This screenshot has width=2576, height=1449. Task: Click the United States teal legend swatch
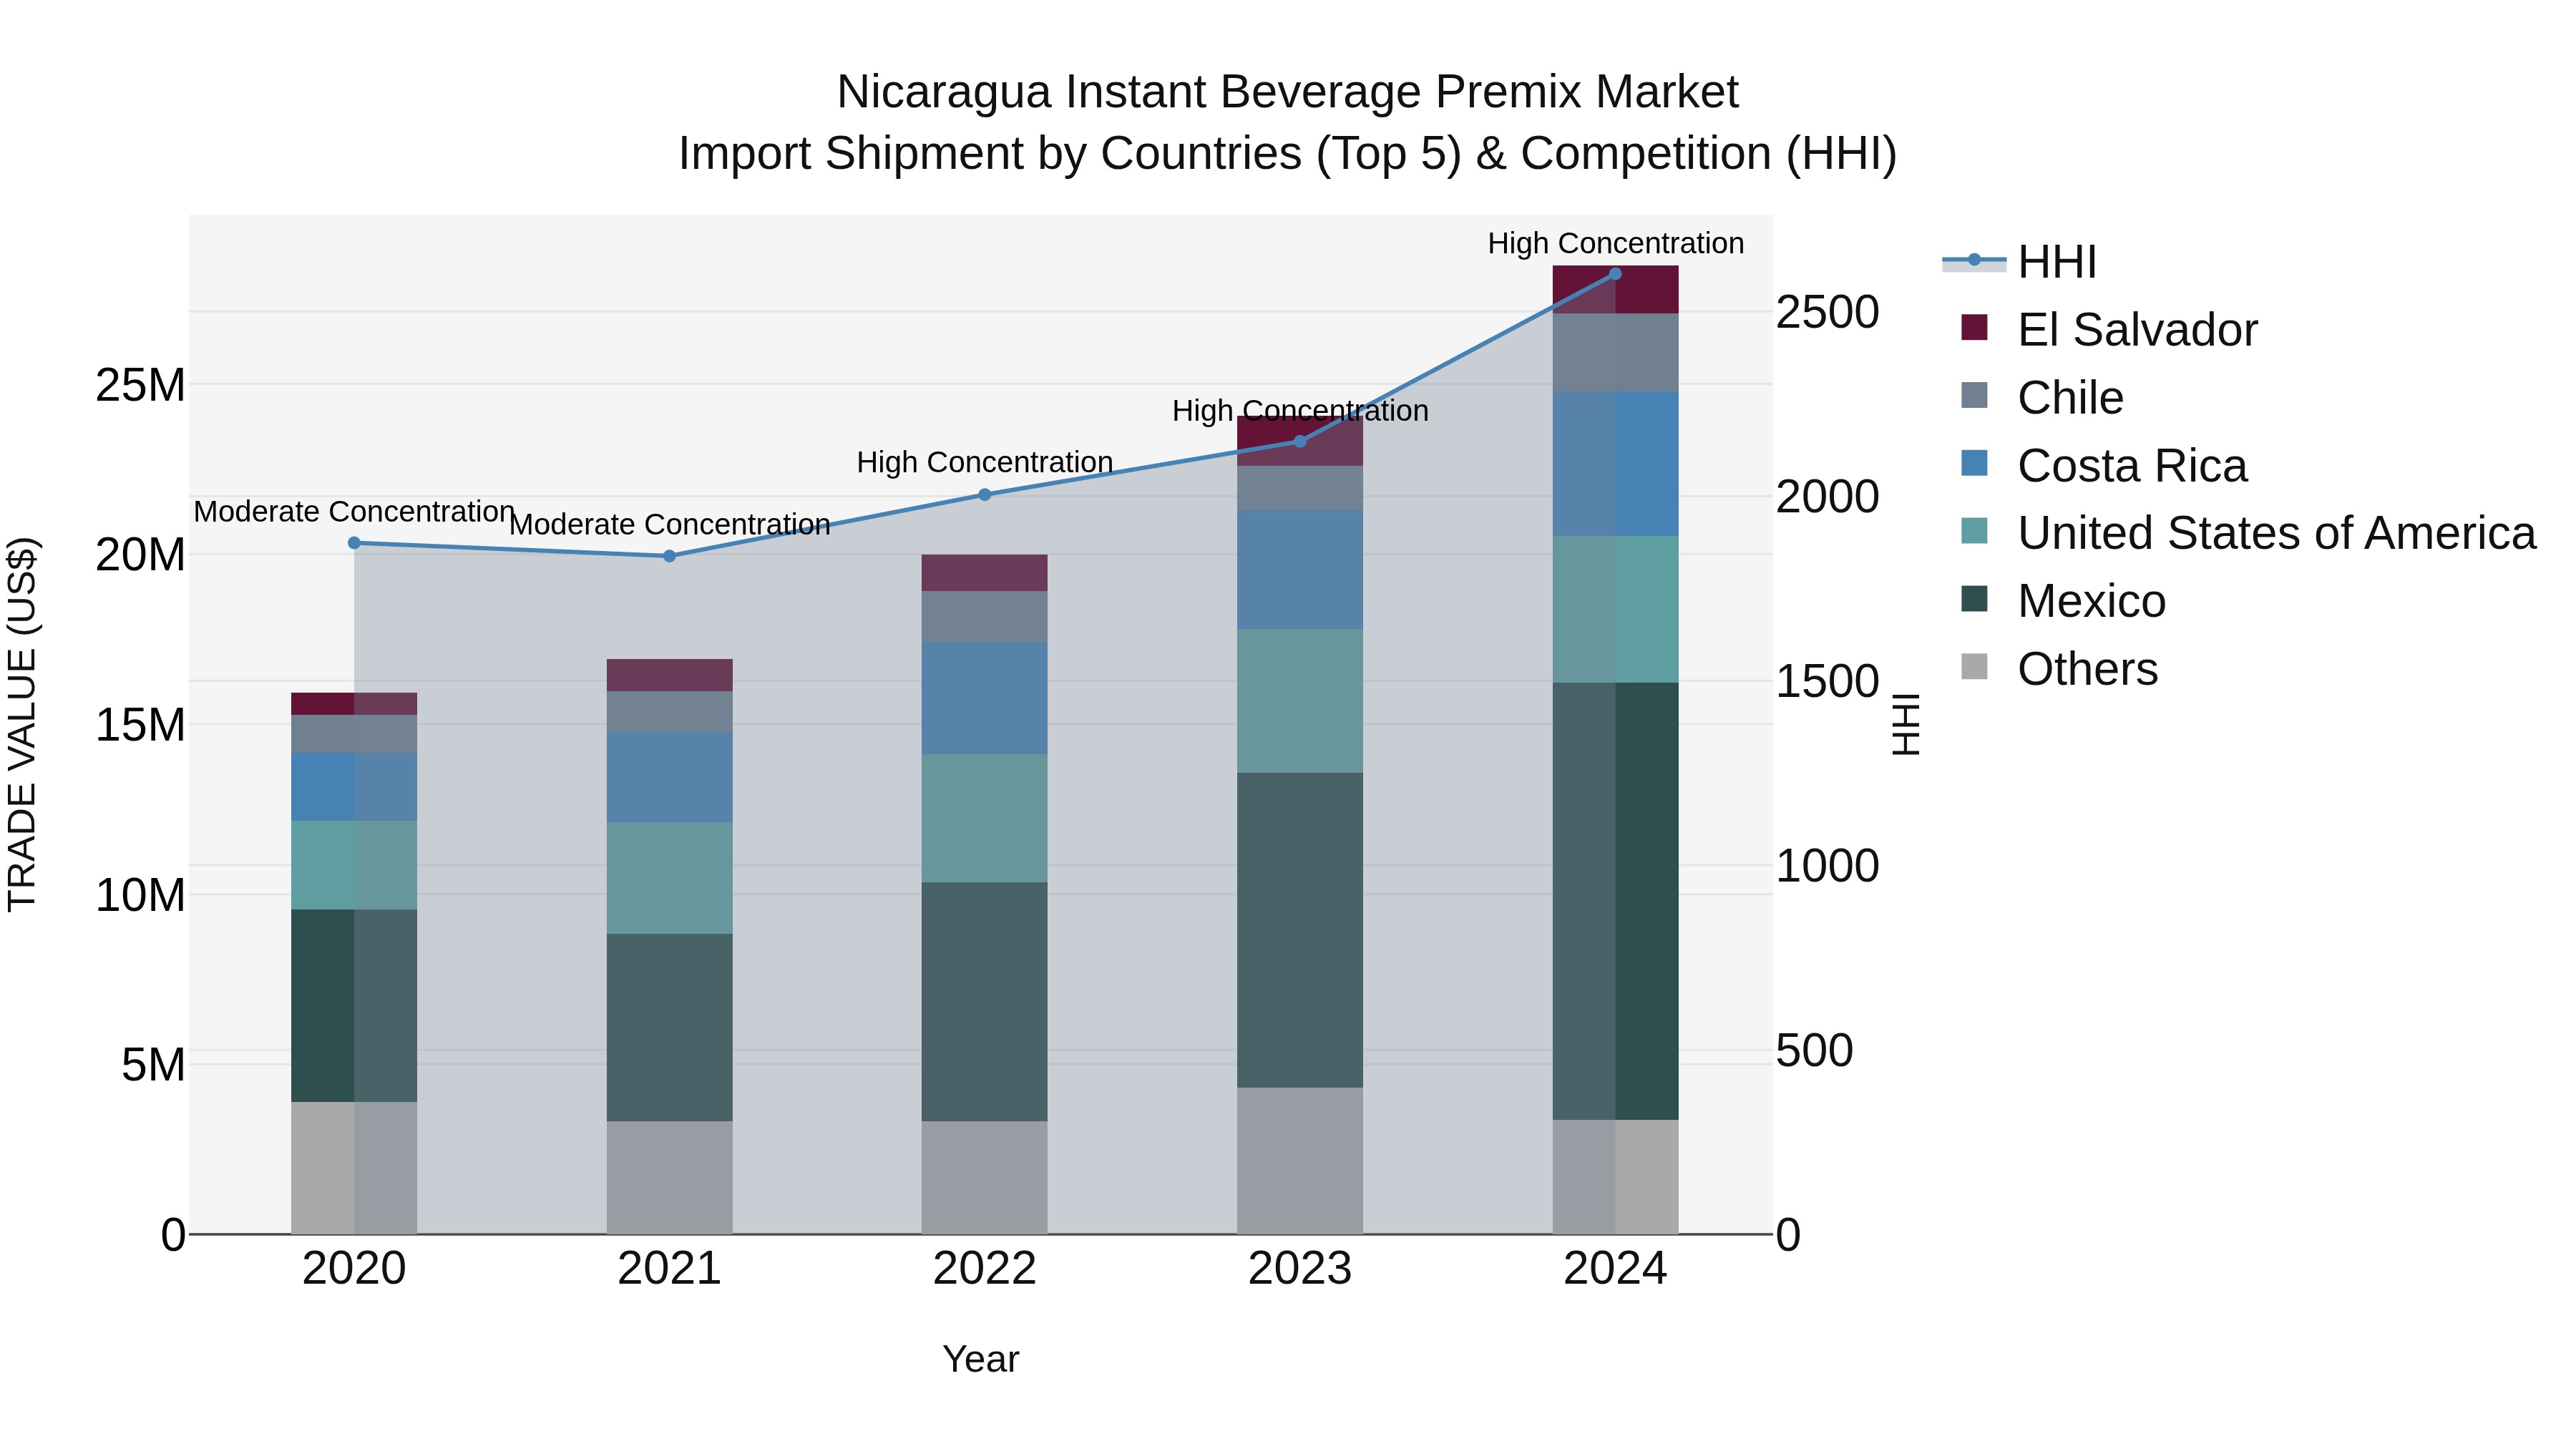(x=1974, y=531)
